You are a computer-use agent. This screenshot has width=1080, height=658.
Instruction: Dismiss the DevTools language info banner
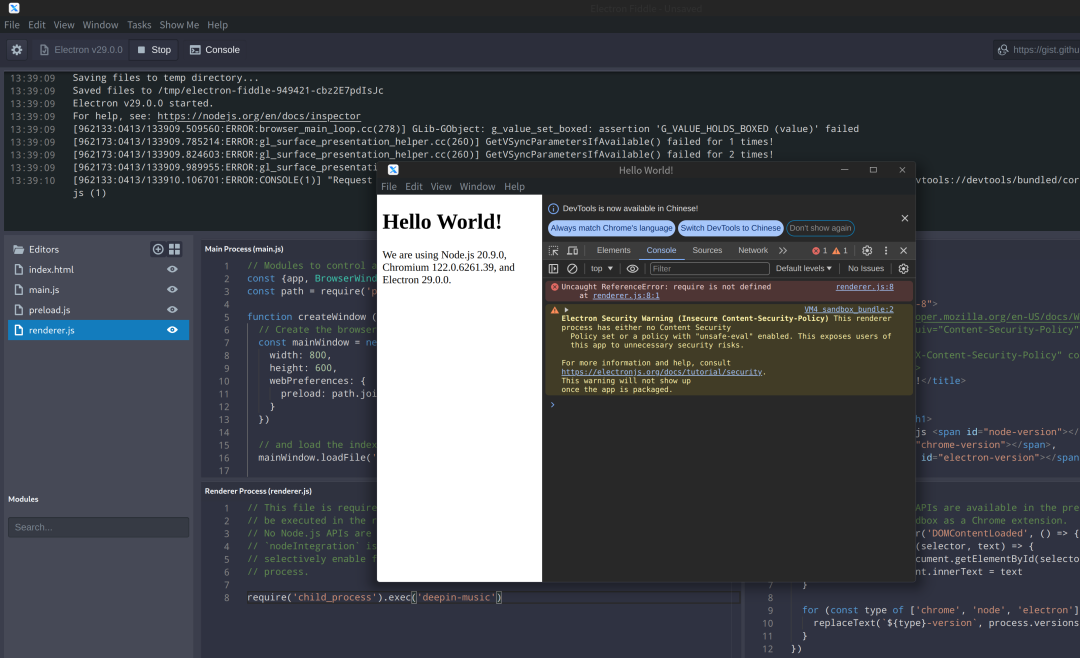pos(904,218)
